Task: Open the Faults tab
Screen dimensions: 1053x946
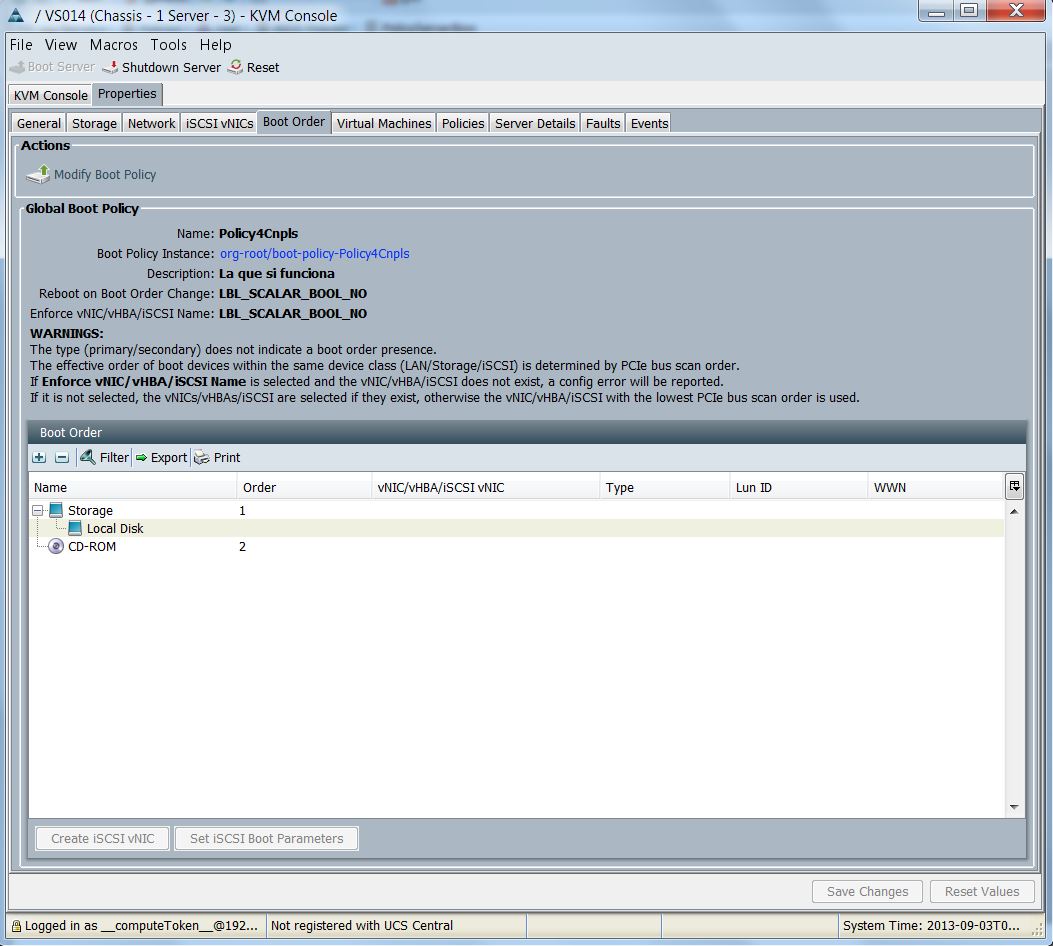Action: 603,124
